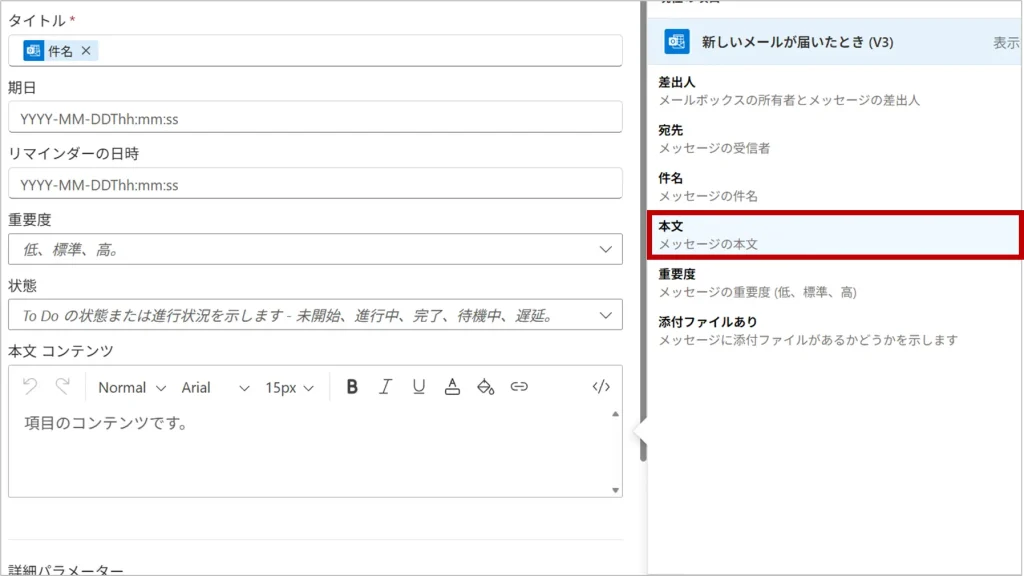The image size is (1024, 576).
Task: Open the highlight fill color tool
Action: point(485,387)
